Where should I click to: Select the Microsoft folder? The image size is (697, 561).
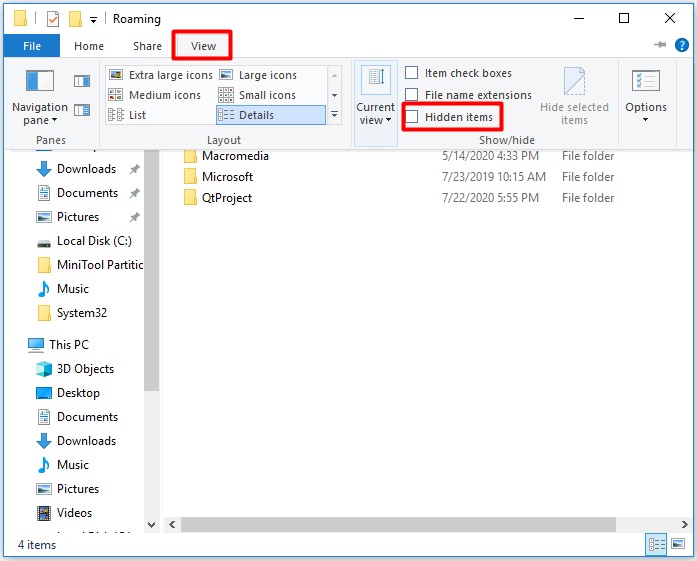tap(227, 177)
